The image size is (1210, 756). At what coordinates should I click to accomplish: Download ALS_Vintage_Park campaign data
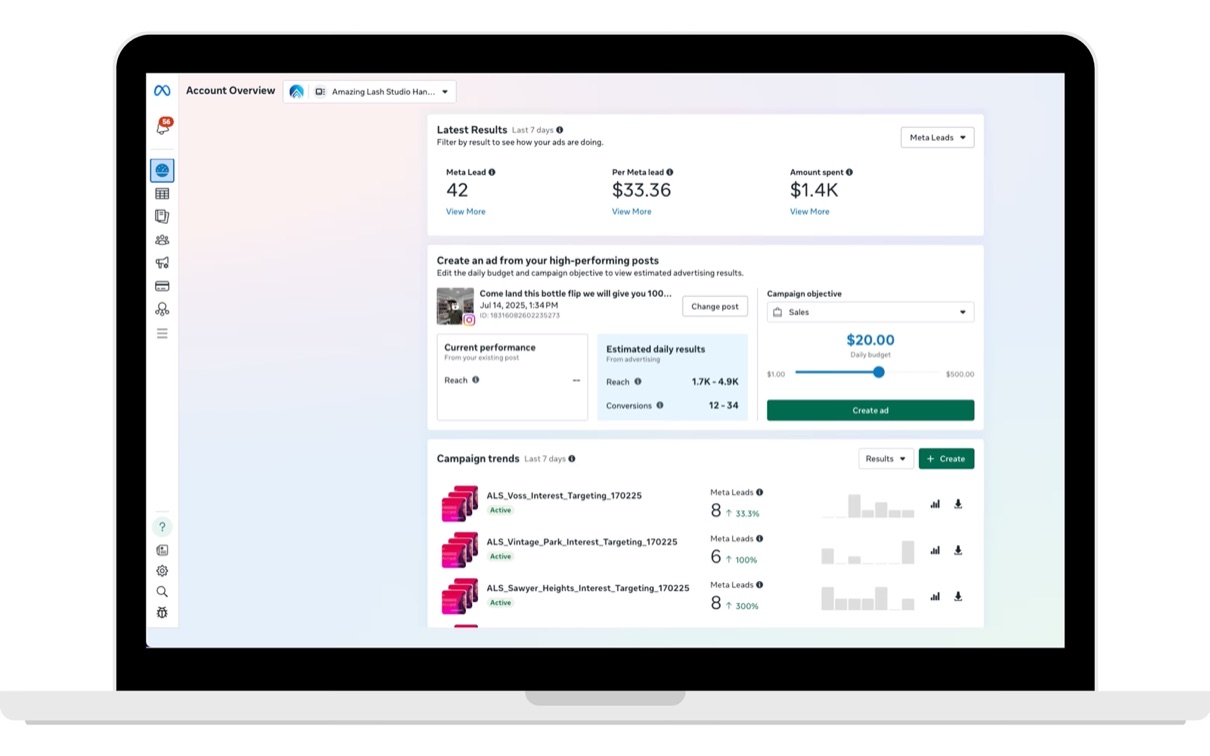(x=958, y=550)
